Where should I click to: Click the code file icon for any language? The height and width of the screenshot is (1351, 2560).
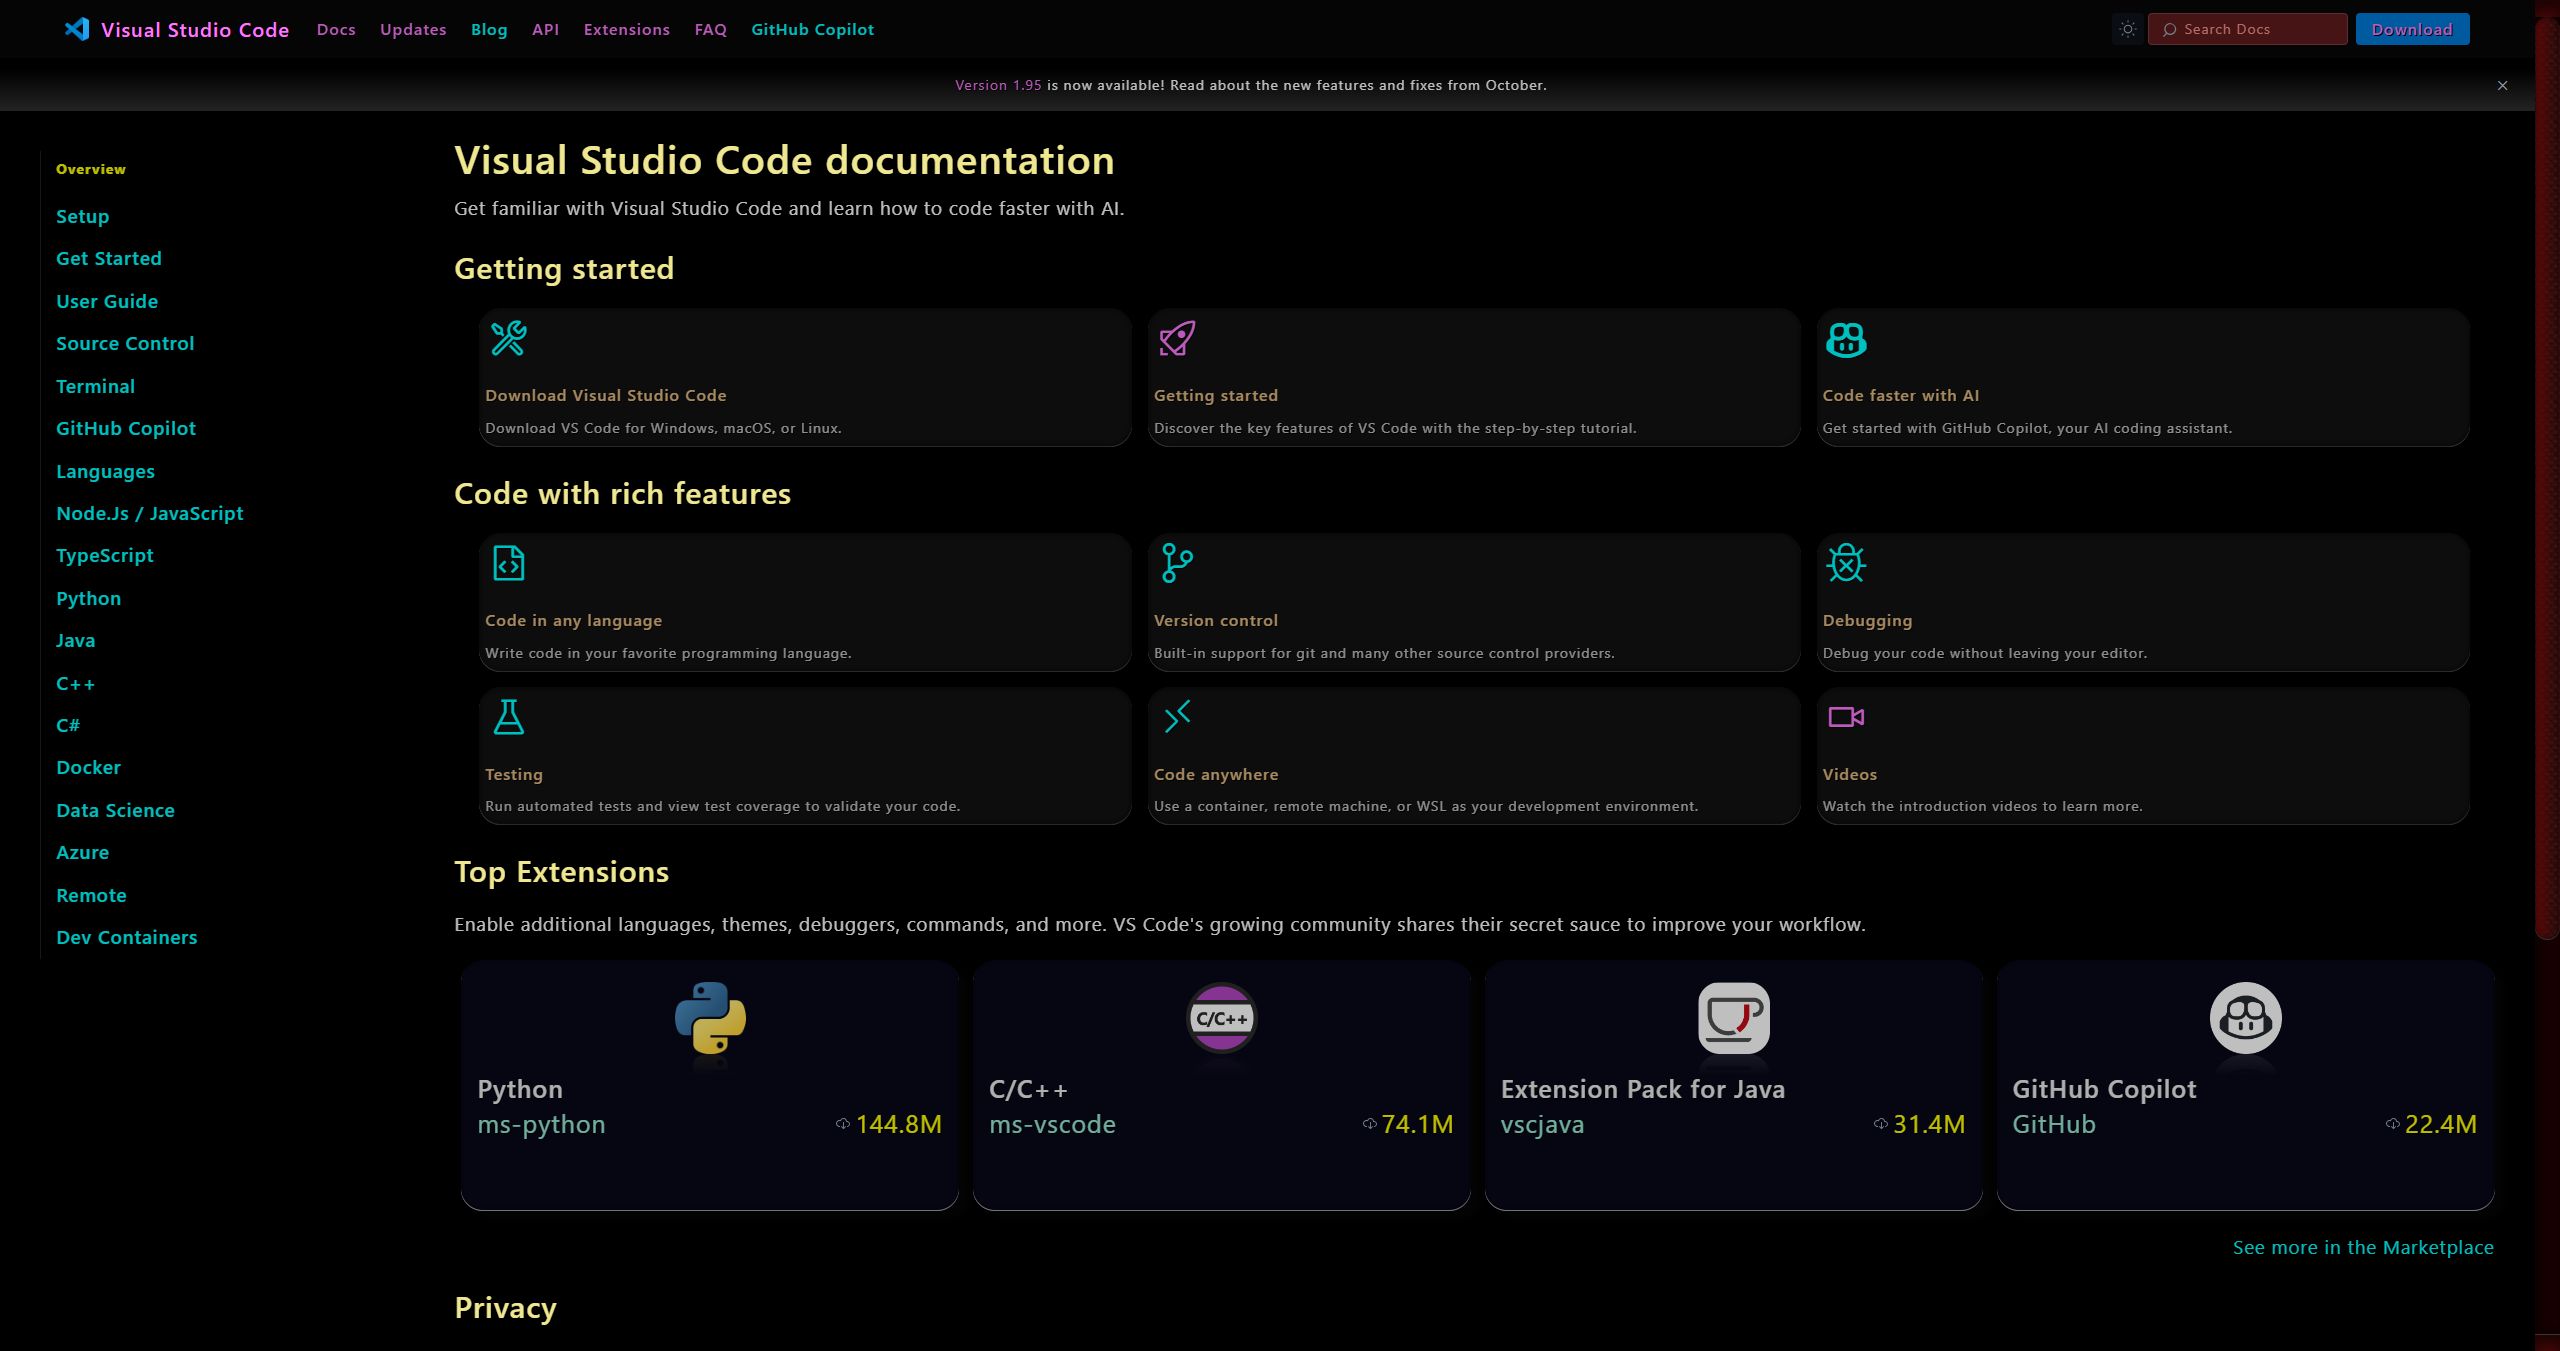(x=508, y=563)
